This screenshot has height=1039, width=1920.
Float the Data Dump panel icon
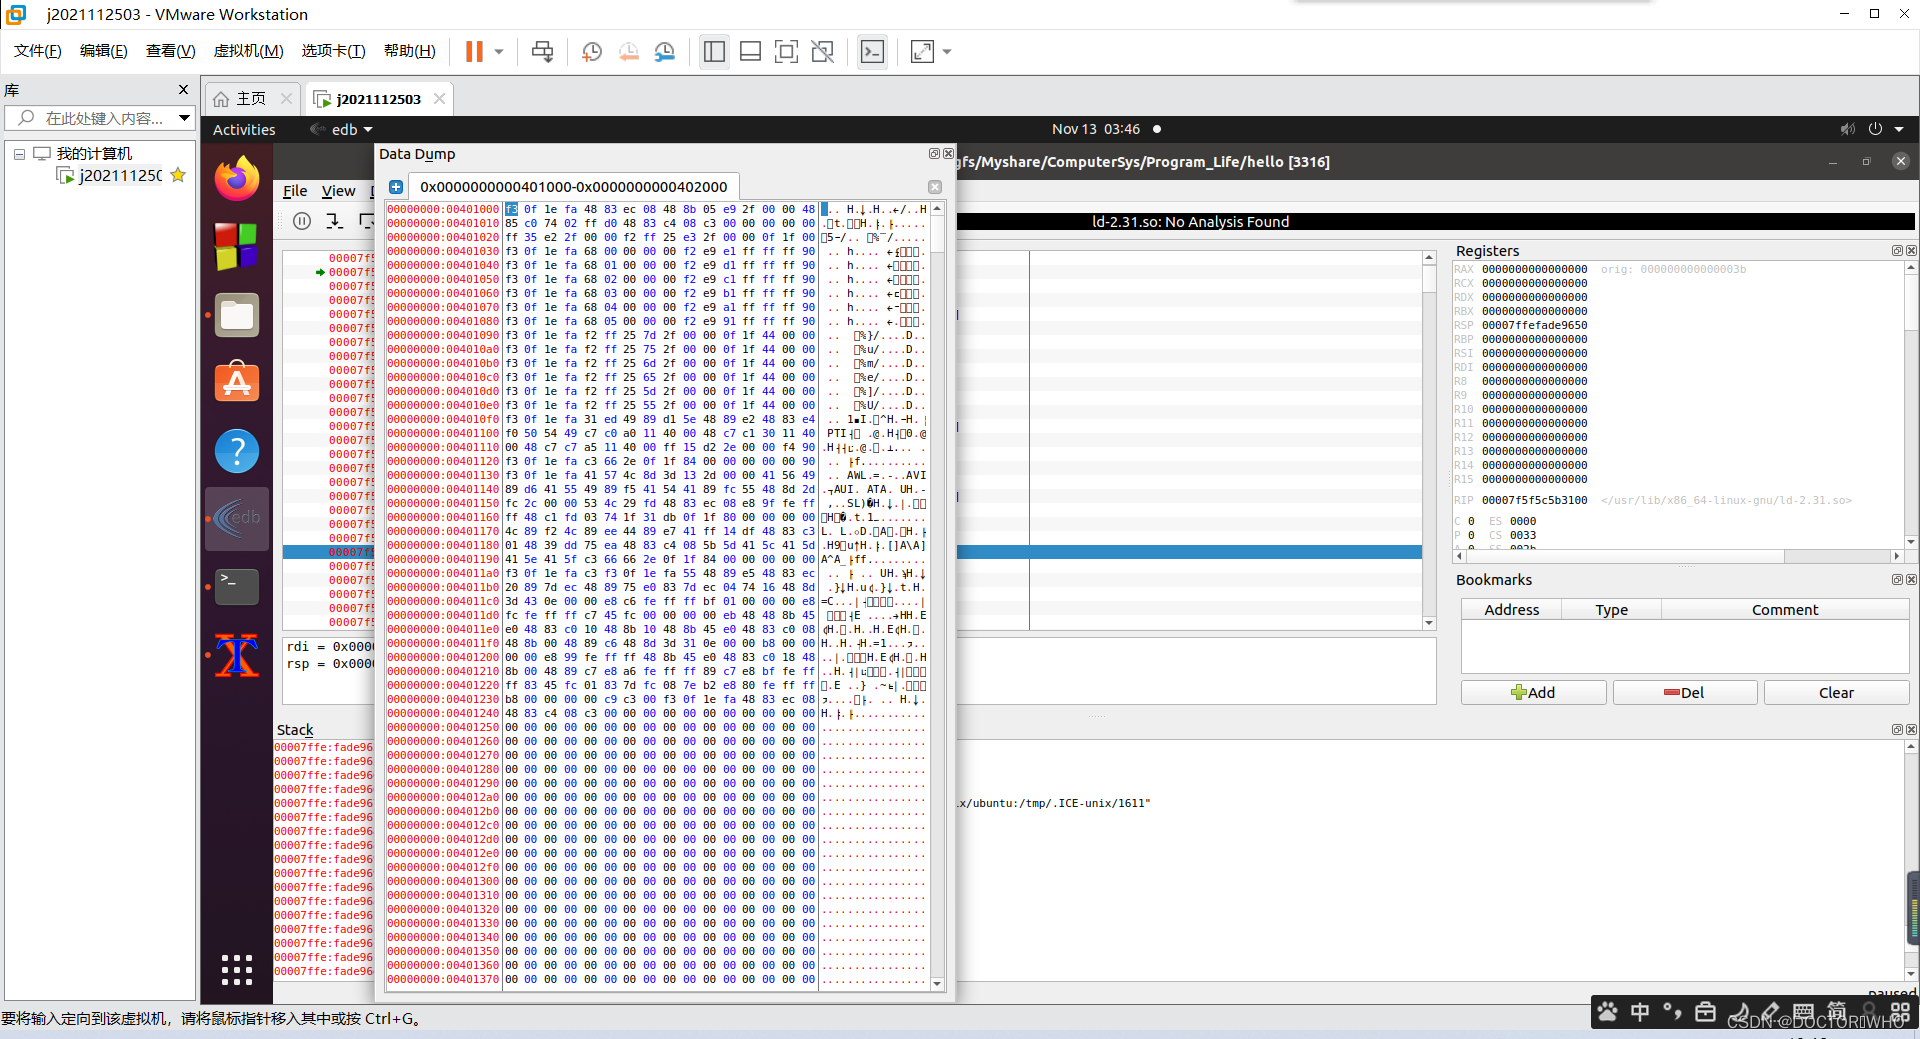[934, 154]
